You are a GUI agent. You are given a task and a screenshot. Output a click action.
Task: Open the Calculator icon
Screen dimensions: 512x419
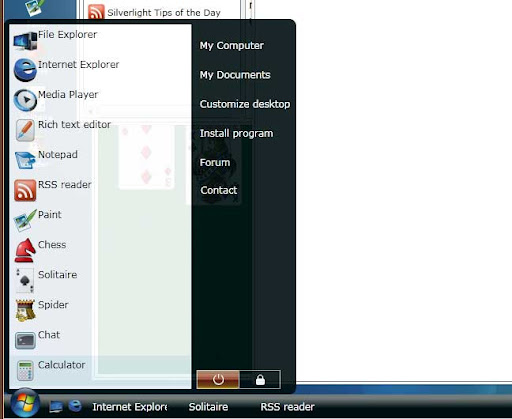tap(25, 370)
